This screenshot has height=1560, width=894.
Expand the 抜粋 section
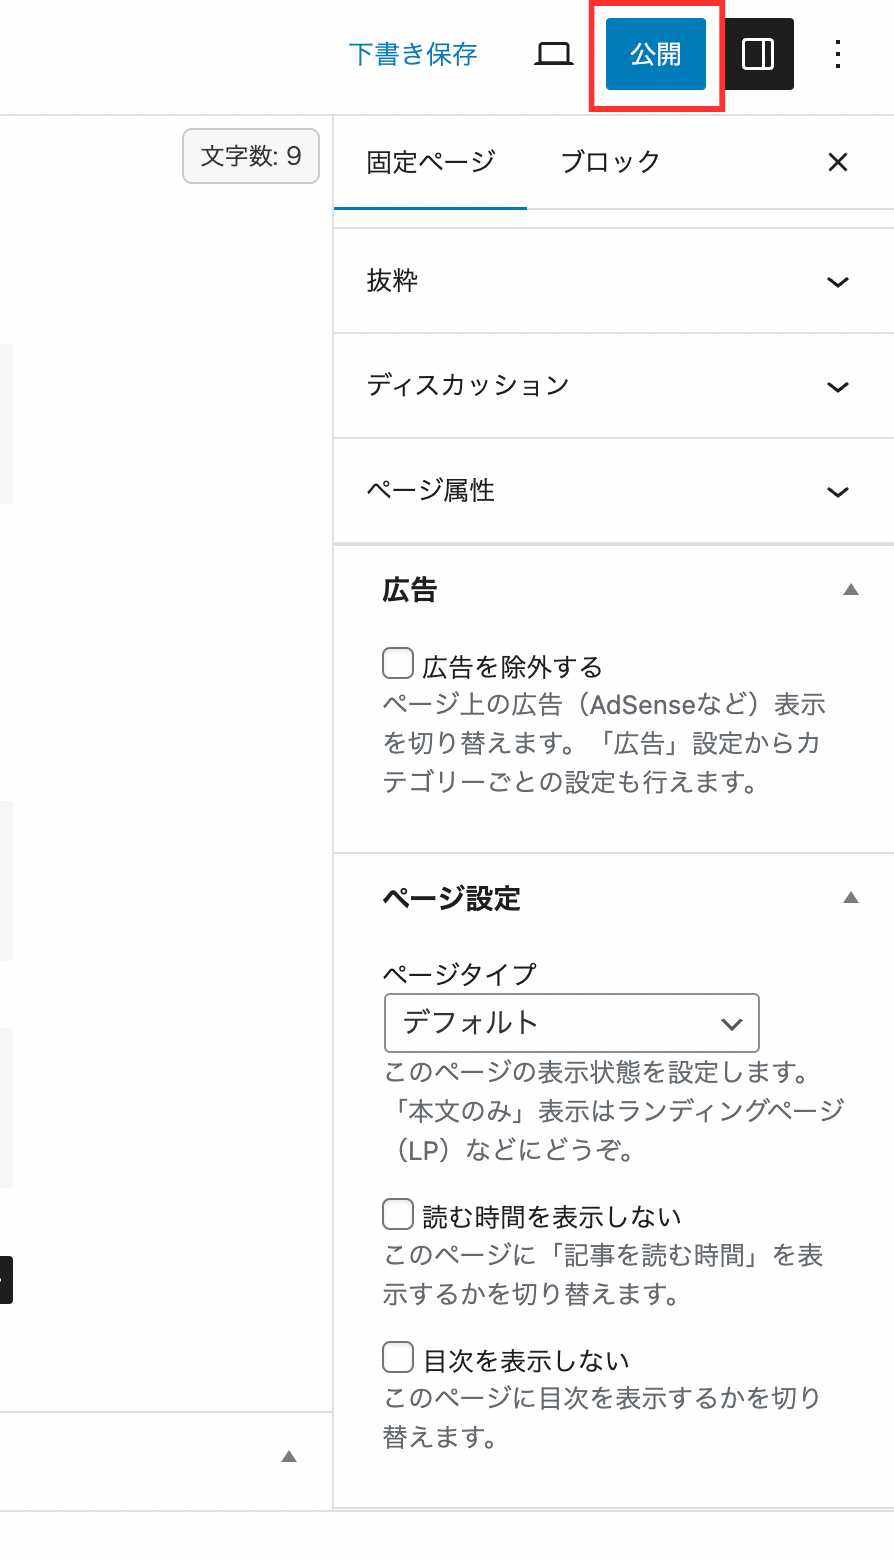pyautogui.click(x=614, y=281)
